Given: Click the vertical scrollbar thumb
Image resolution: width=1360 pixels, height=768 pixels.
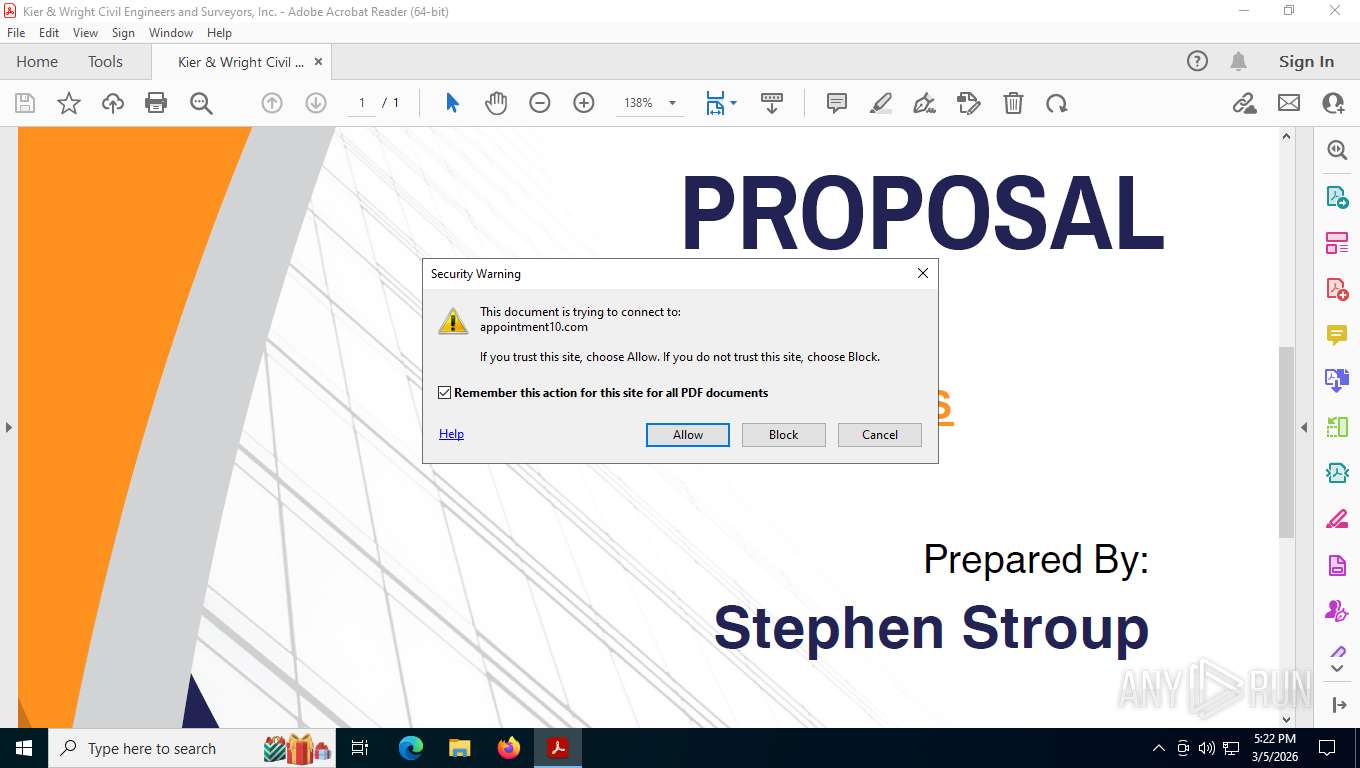Looking at the screenshot, I should click(x=1286, y=442).
